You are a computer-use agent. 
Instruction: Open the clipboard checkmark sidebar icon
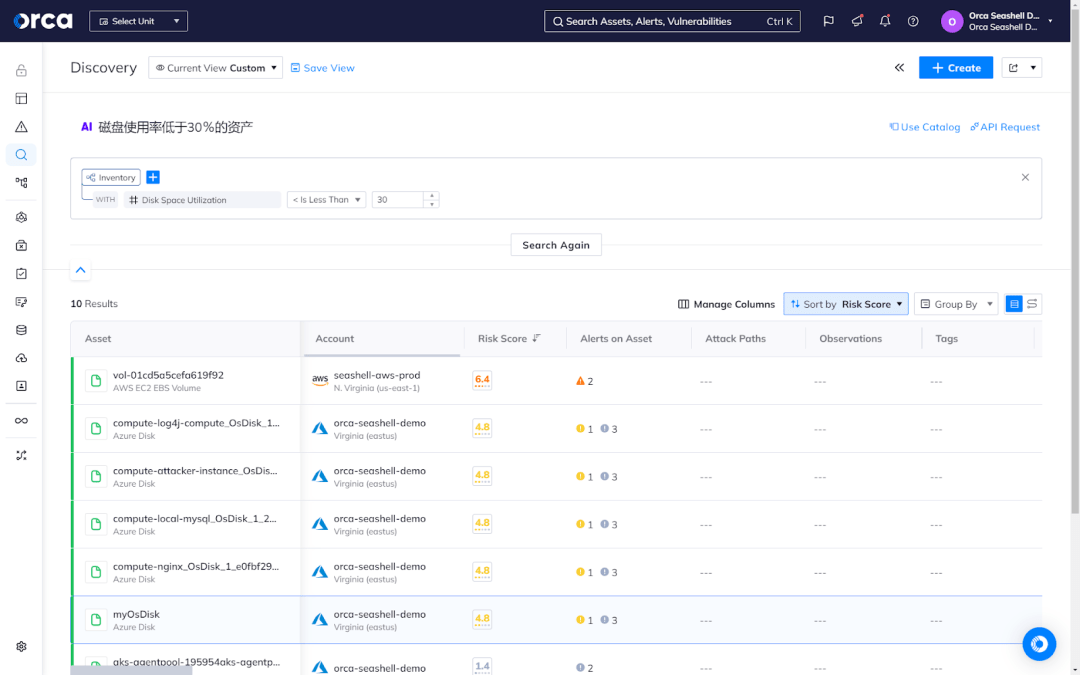point(21,273)
